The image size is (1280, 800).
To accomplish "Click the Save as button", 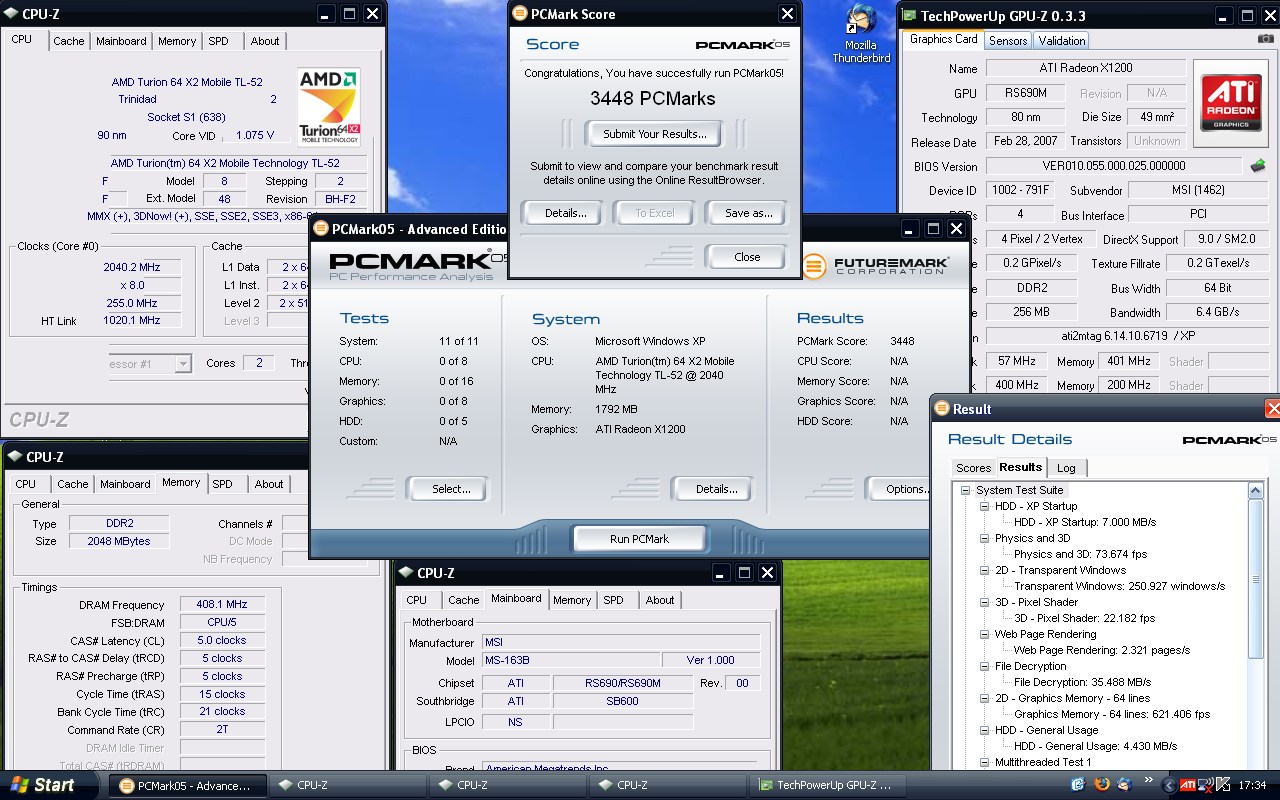I will pos(749,213).
